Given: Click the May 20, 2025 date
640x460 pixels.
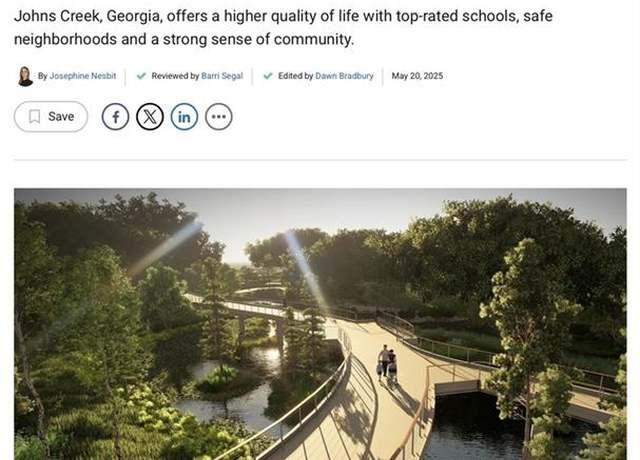Looking at the screenshot, I should tap(417, 76).
